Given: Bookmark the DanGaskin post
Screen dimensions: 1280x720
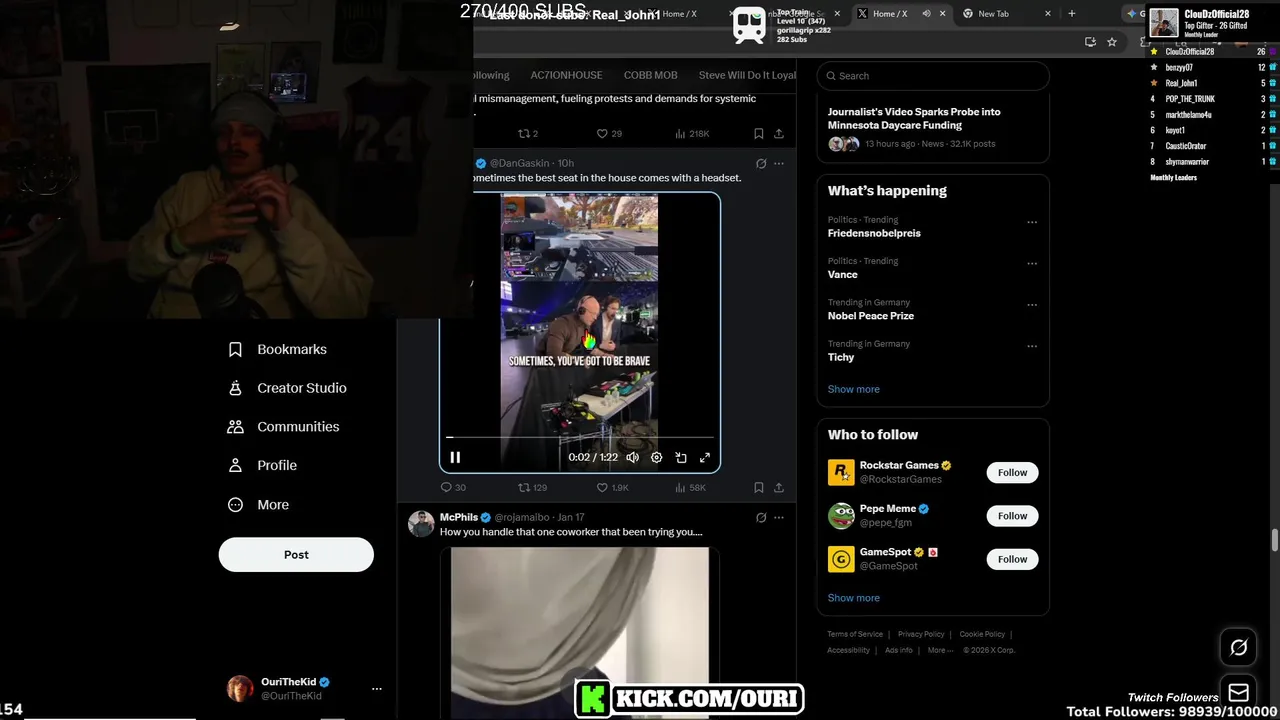Looking at the screenshot, I should (758, 487).
